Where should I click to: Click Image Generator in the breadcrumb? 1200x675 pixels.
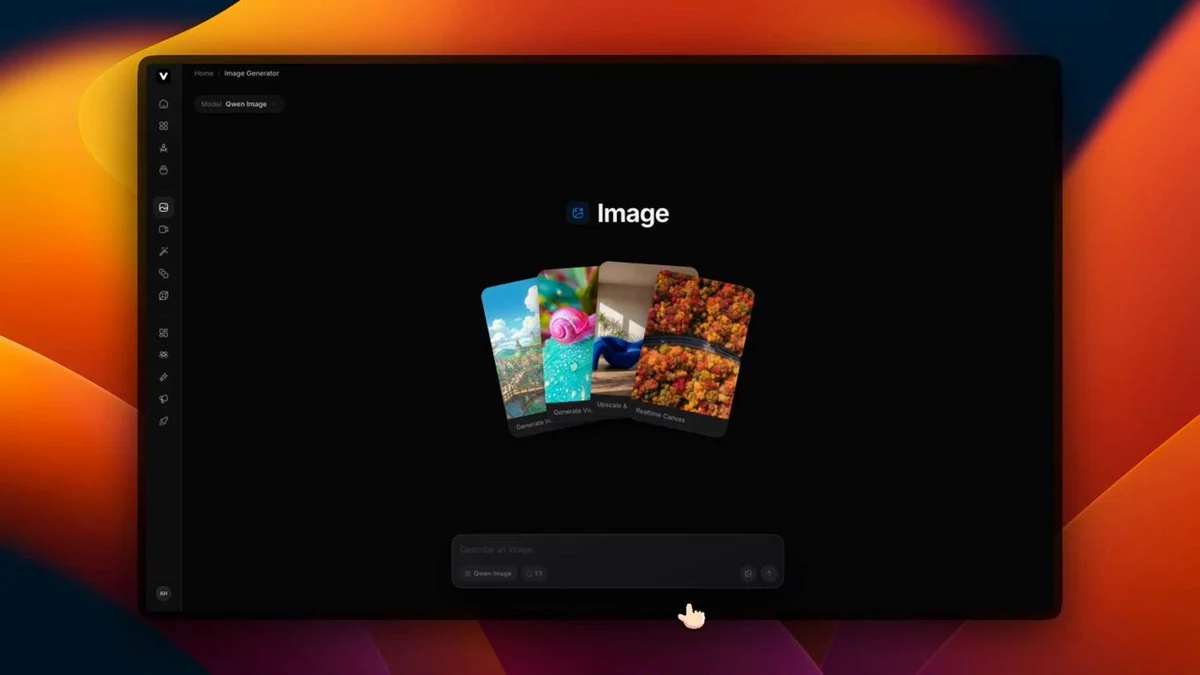tap(251, 74)
